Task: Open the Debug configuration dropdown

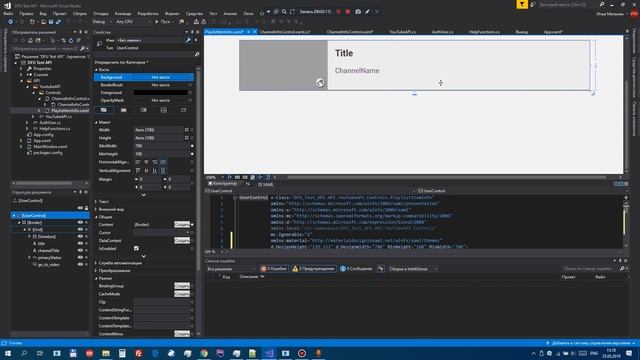Action: point(102,22)
